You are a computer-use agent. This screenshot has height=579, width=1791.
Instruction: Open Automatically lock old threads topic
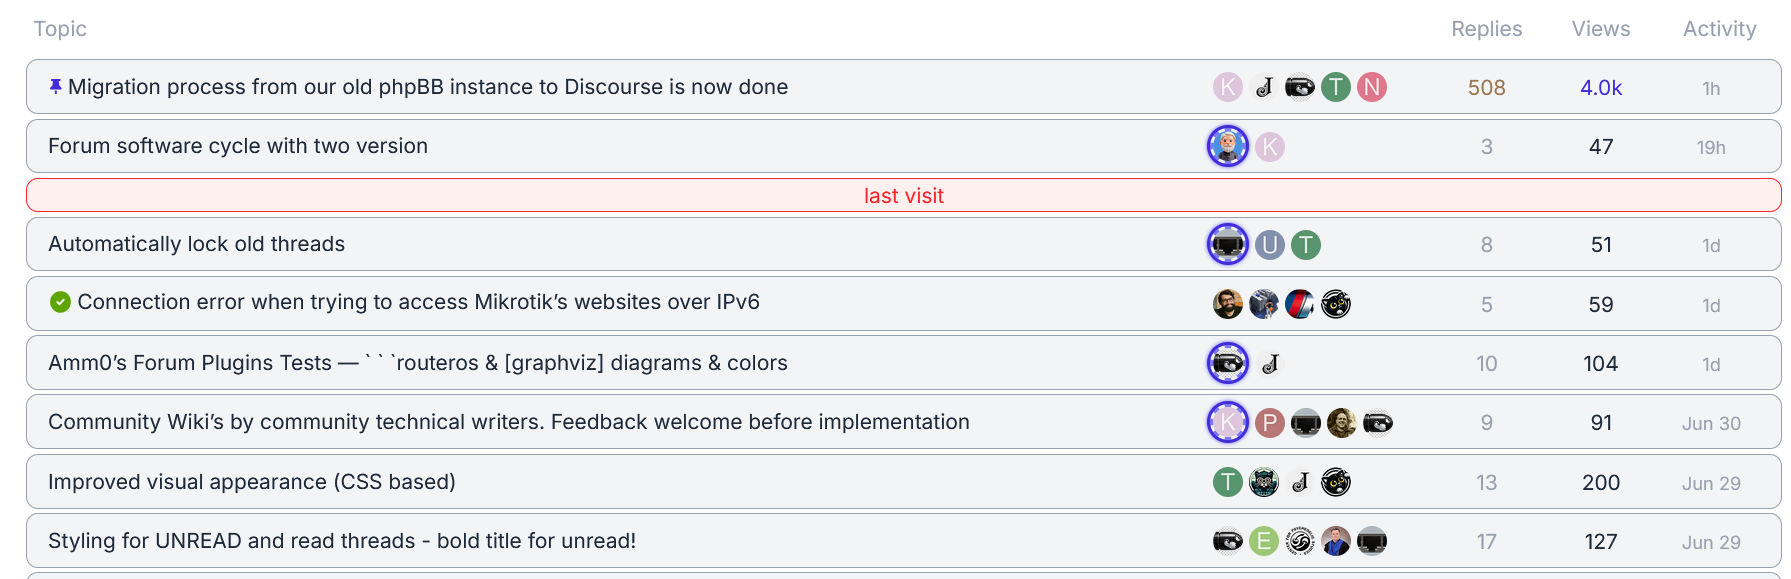tap(196, 244)
